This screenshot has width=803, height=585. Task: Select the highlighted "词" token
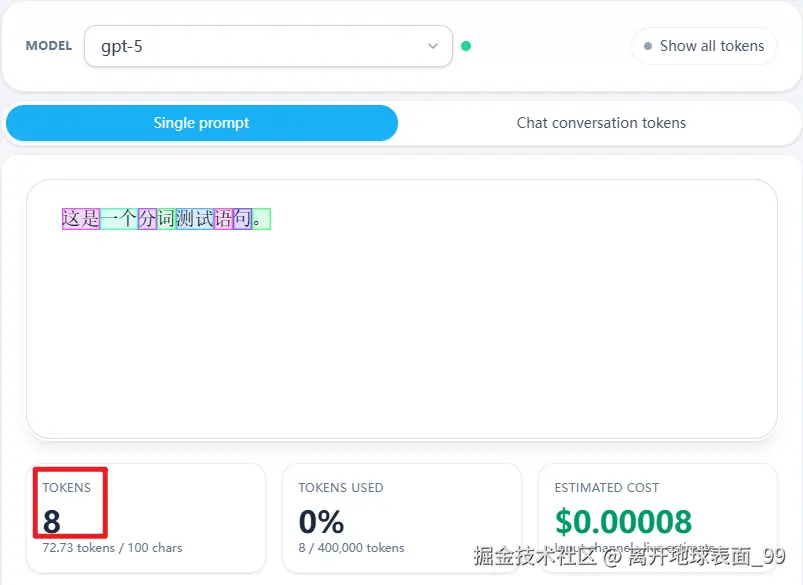167,219
